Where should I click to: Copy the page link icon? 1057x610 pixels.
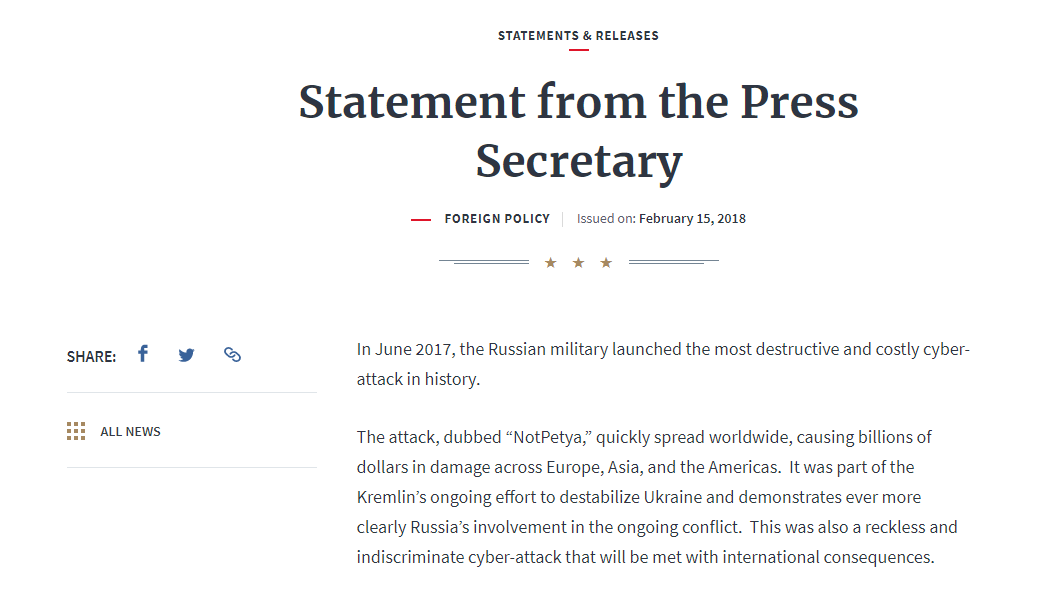pos(232,355)
